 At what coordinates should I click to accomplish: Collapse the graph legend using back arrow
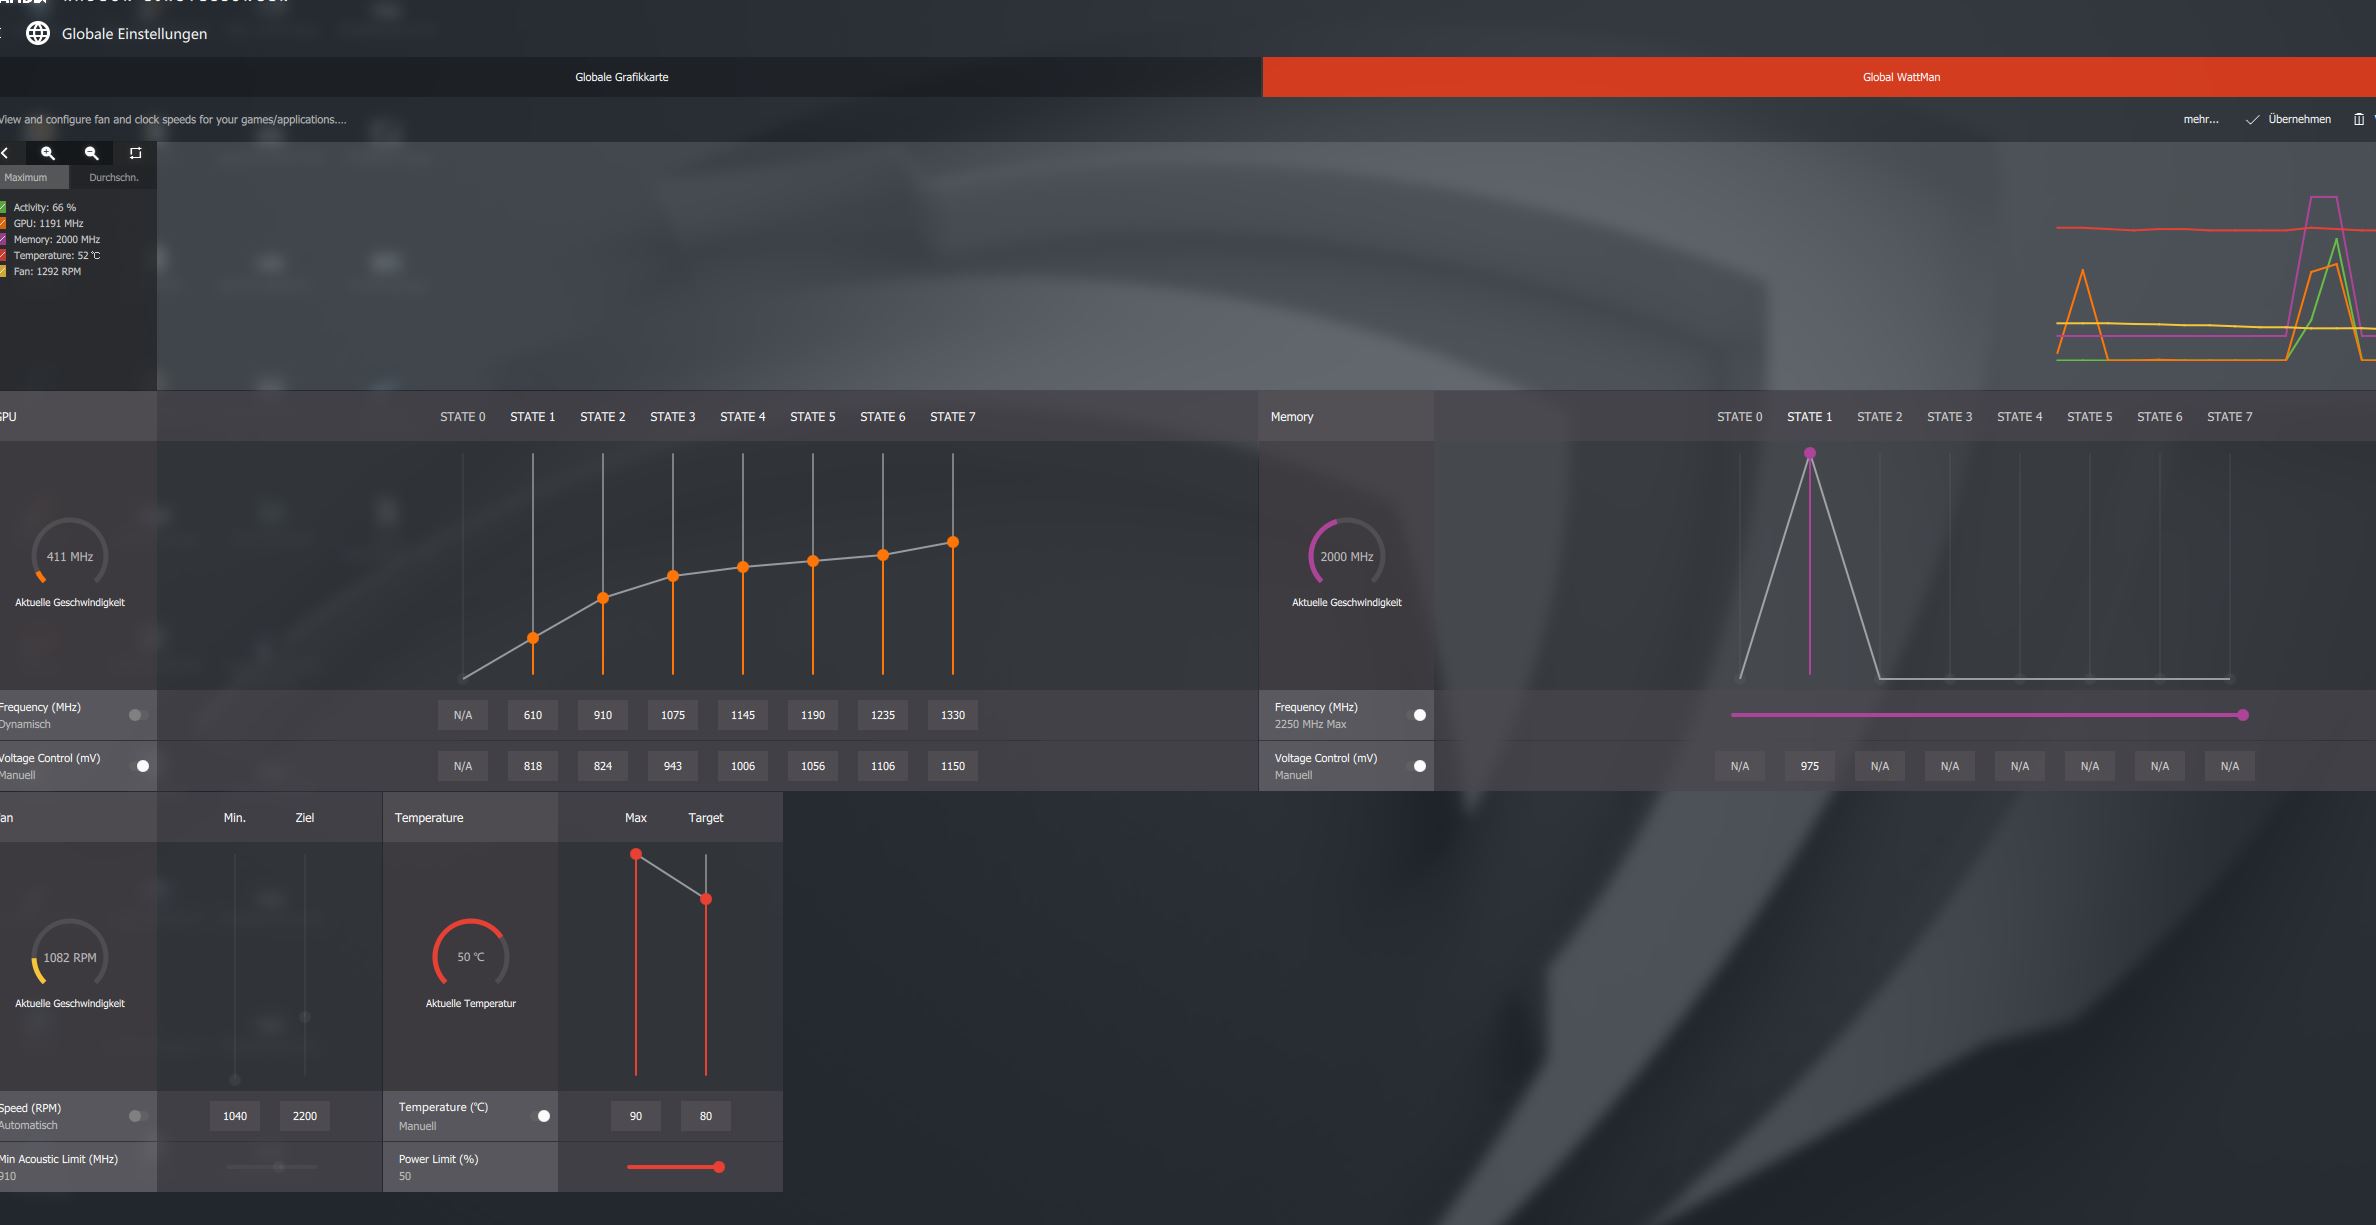click(5, 153)
